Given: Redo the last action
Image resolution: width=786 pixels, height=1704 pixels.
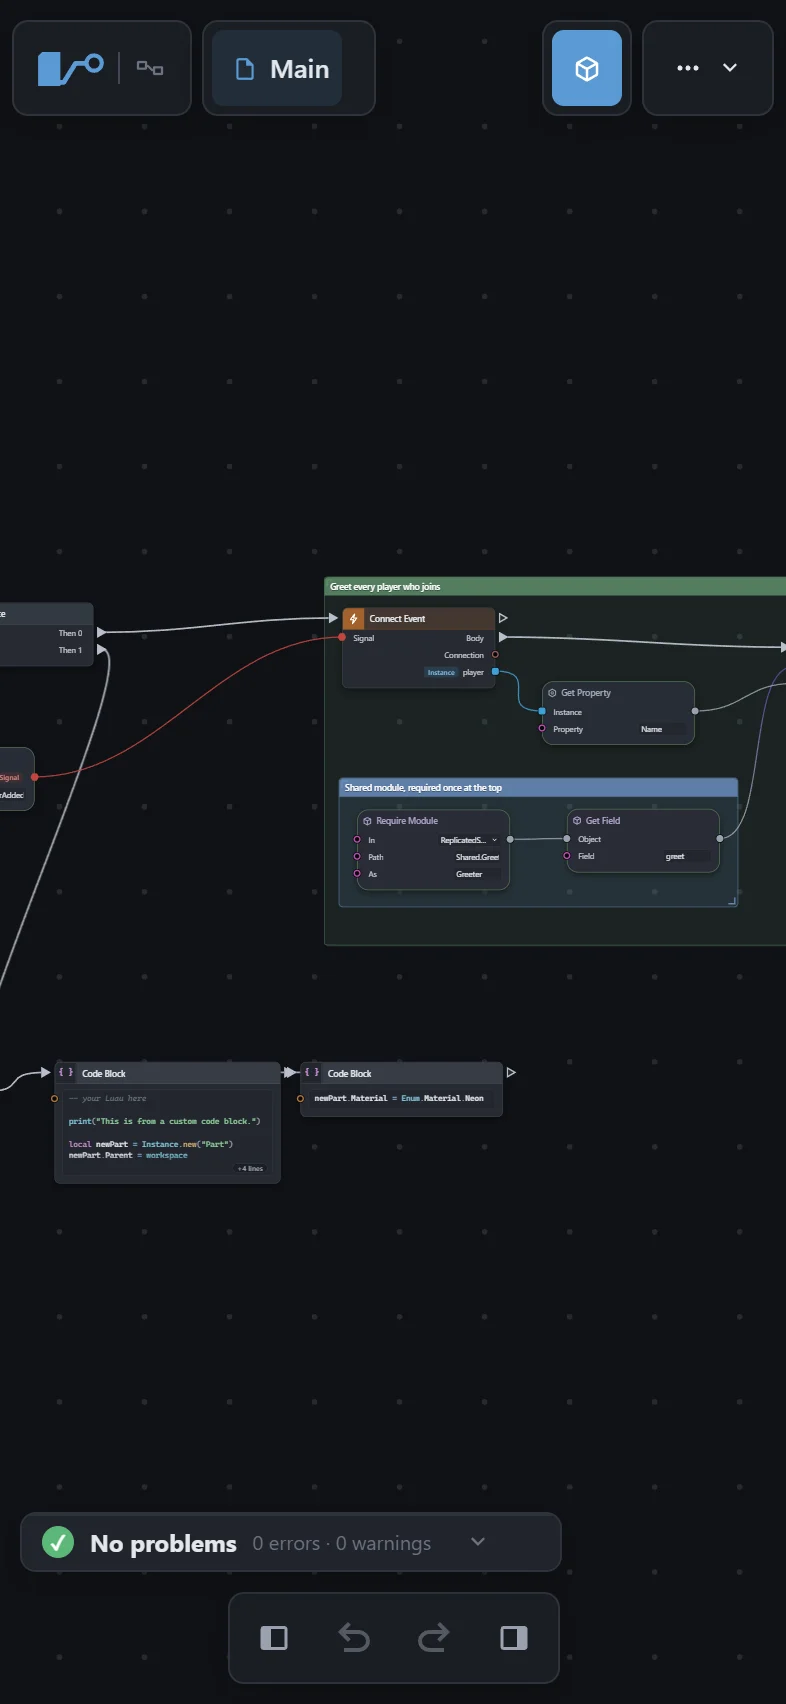Looking at the screenshot, I should pos(434,1638).
